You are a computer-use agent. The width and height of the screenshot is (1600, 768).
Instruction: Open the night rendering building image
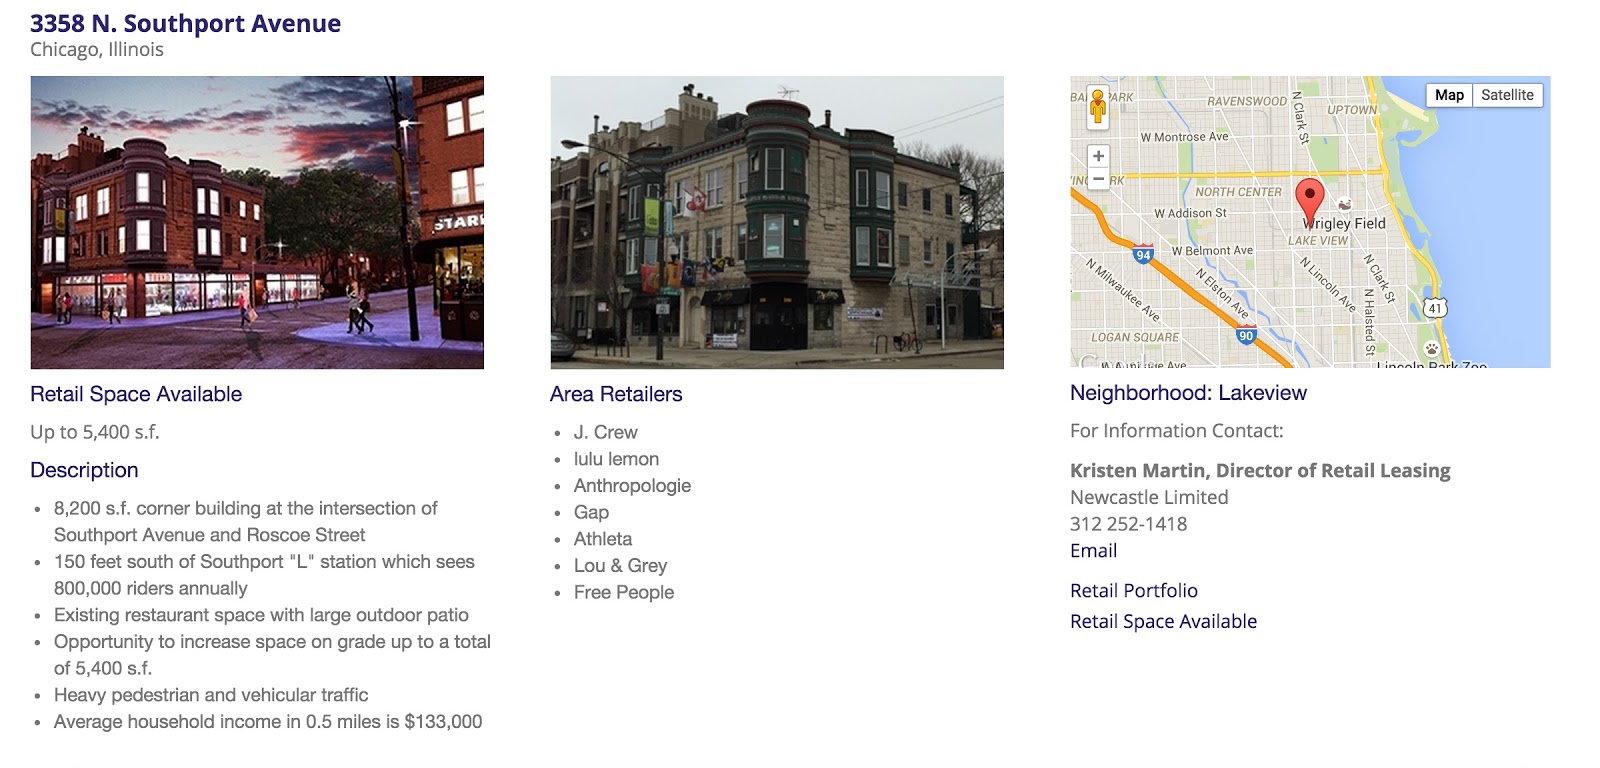click(257, 222)
